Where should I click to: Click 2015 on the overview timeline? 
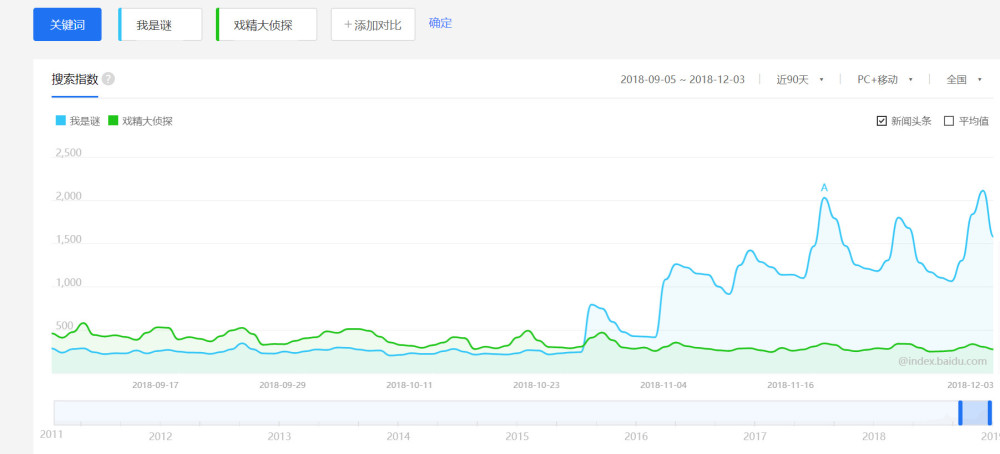517,437
